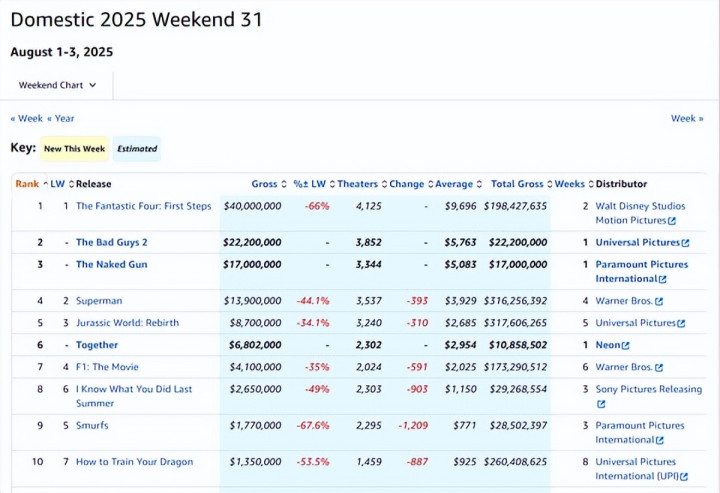Go to next Week link
Image resolution: width=720 pixels, height=493 pixels.
tap(687, 118)
